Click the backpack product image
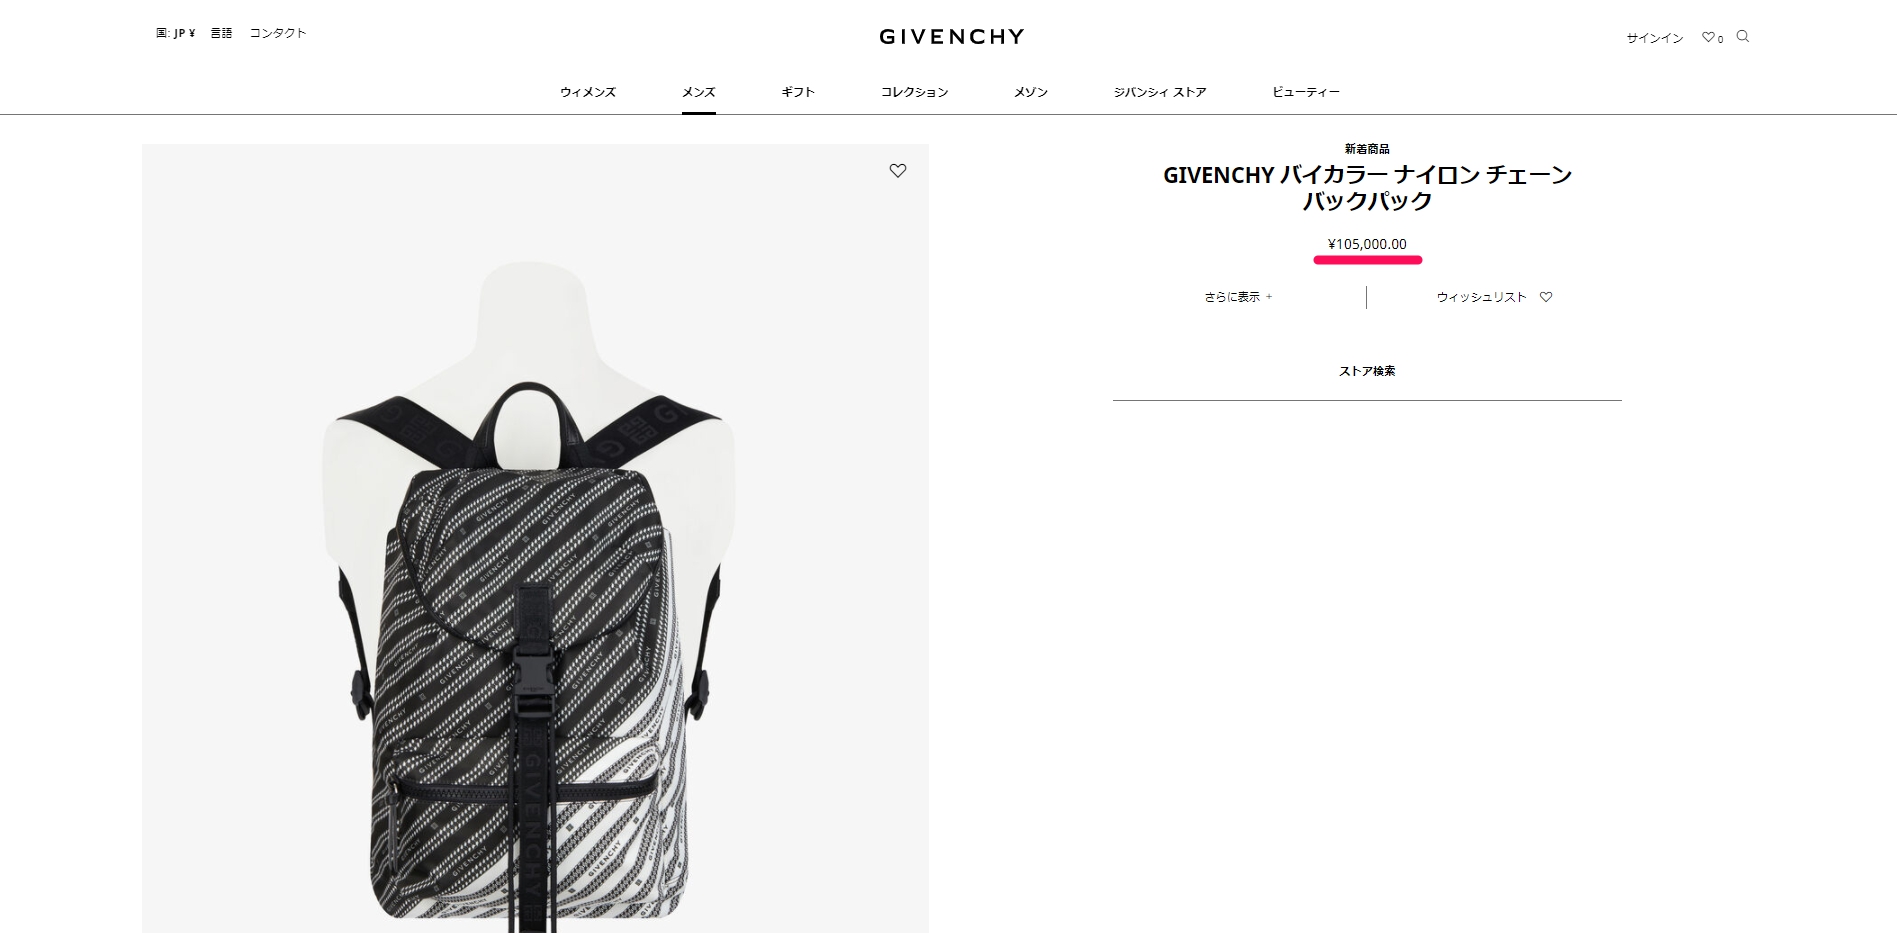This screenshot has height=933, width=1897. coord(535,538)
